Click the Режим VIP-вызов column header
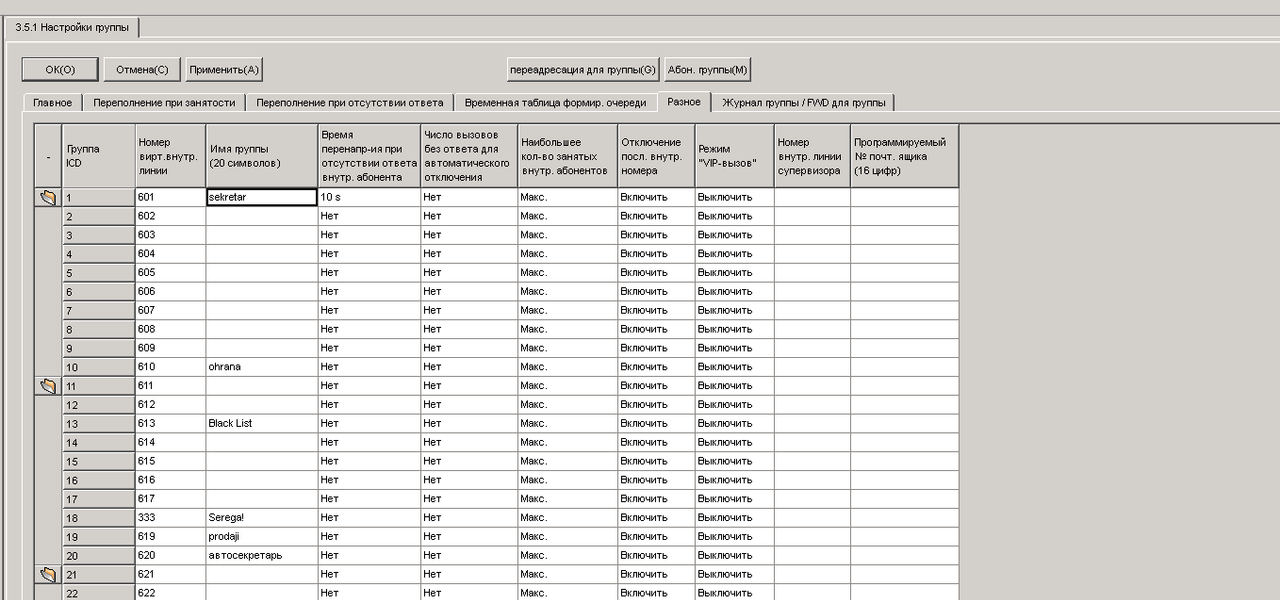Image resolution: width=1280 pixels, height=600 pixels. [x=734, y=156]
